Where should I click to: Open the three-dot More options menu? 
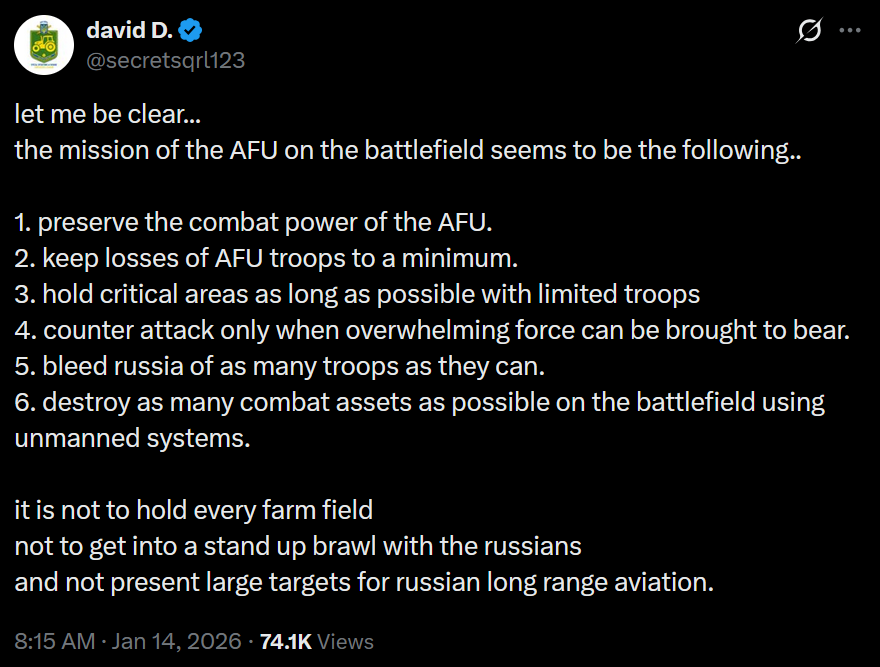pyautogui.click(x=850, y=30)
